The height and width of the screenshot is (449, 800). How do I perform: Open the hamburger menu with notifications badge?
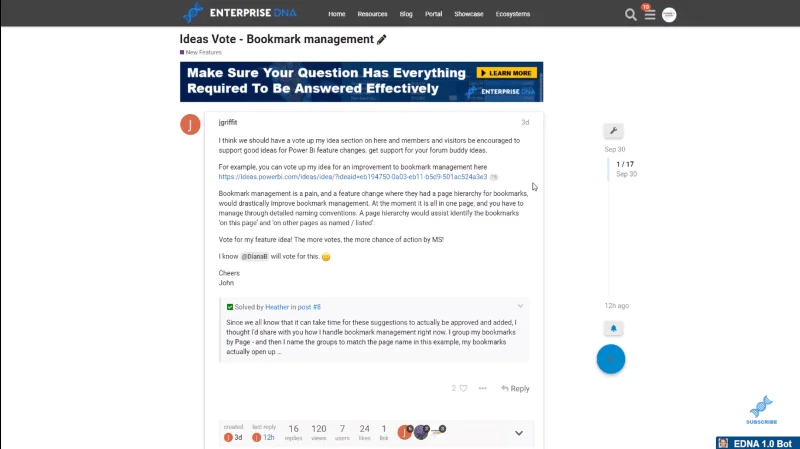[x=649, y=13]
